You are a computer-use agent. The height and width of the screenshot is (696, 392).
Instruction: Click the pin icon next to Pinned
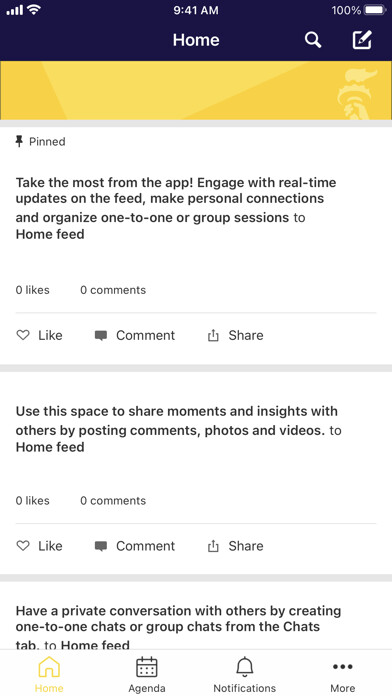[x=19, y=142]
